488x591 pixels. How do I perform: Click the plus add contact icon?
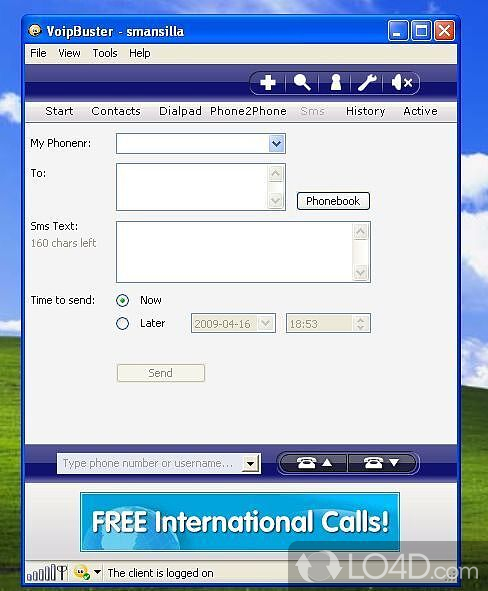pyautogui.click(x=268, y=83)
